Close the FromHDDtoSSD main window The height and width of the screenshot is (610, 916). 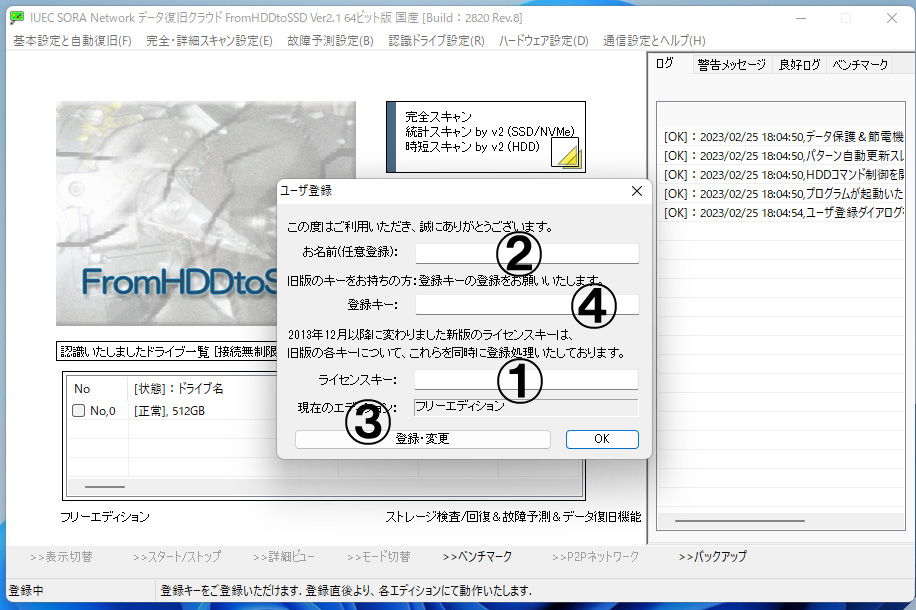(x=891, y=18)
